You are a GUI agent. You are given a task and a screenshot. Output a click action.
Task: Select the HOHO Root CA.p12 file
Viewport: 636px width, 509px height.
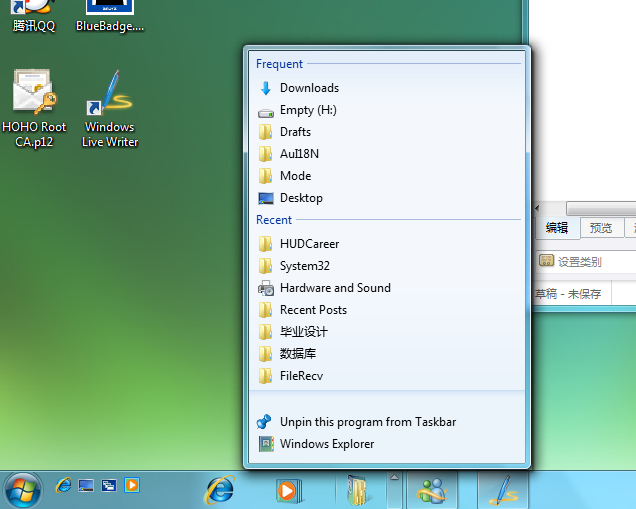(34, 109)
